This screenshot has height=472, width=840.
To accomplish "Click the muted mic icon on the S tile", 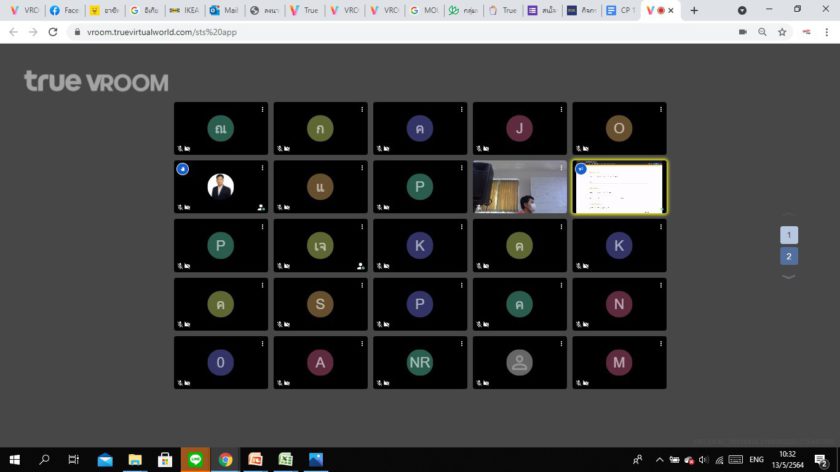I will [x=280, y=324].
